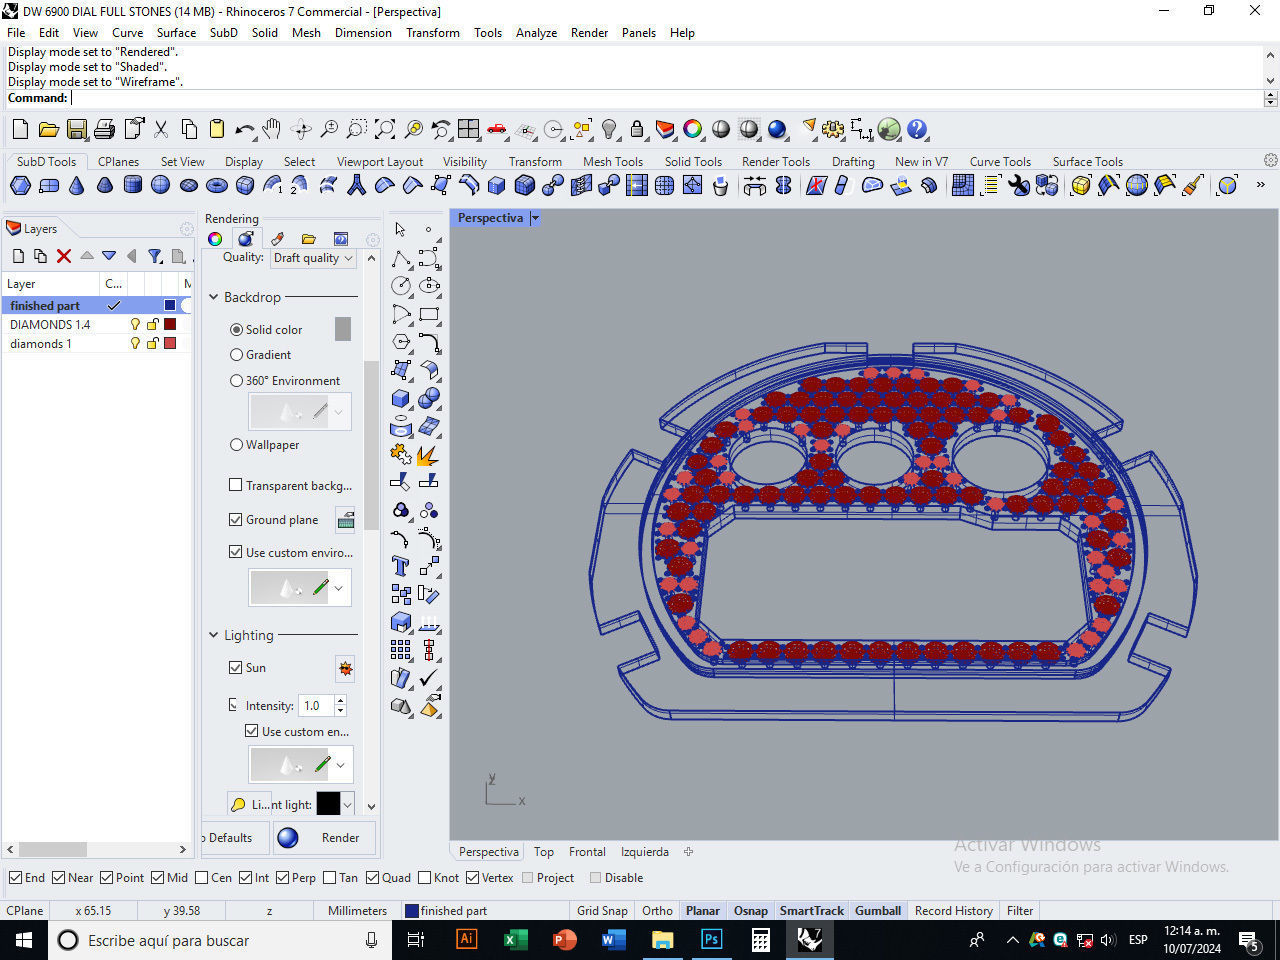Click the Save floppy disk icon
The height and width of the screenshot is (960, 1280).
click(x=76, y=129)
